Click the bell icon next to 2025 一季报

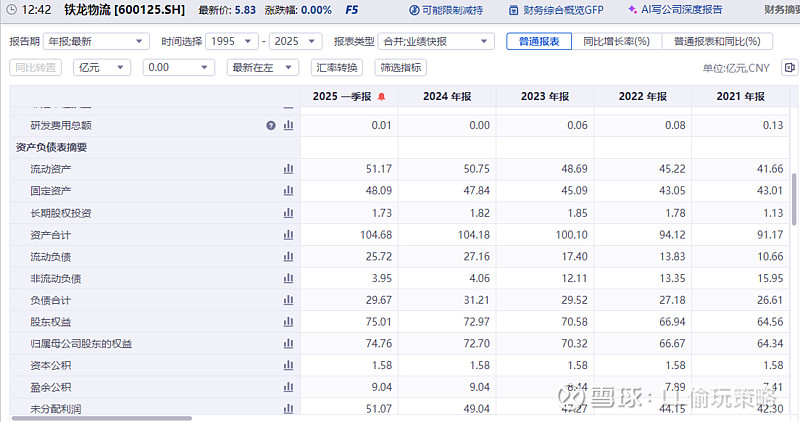[381, 97]
